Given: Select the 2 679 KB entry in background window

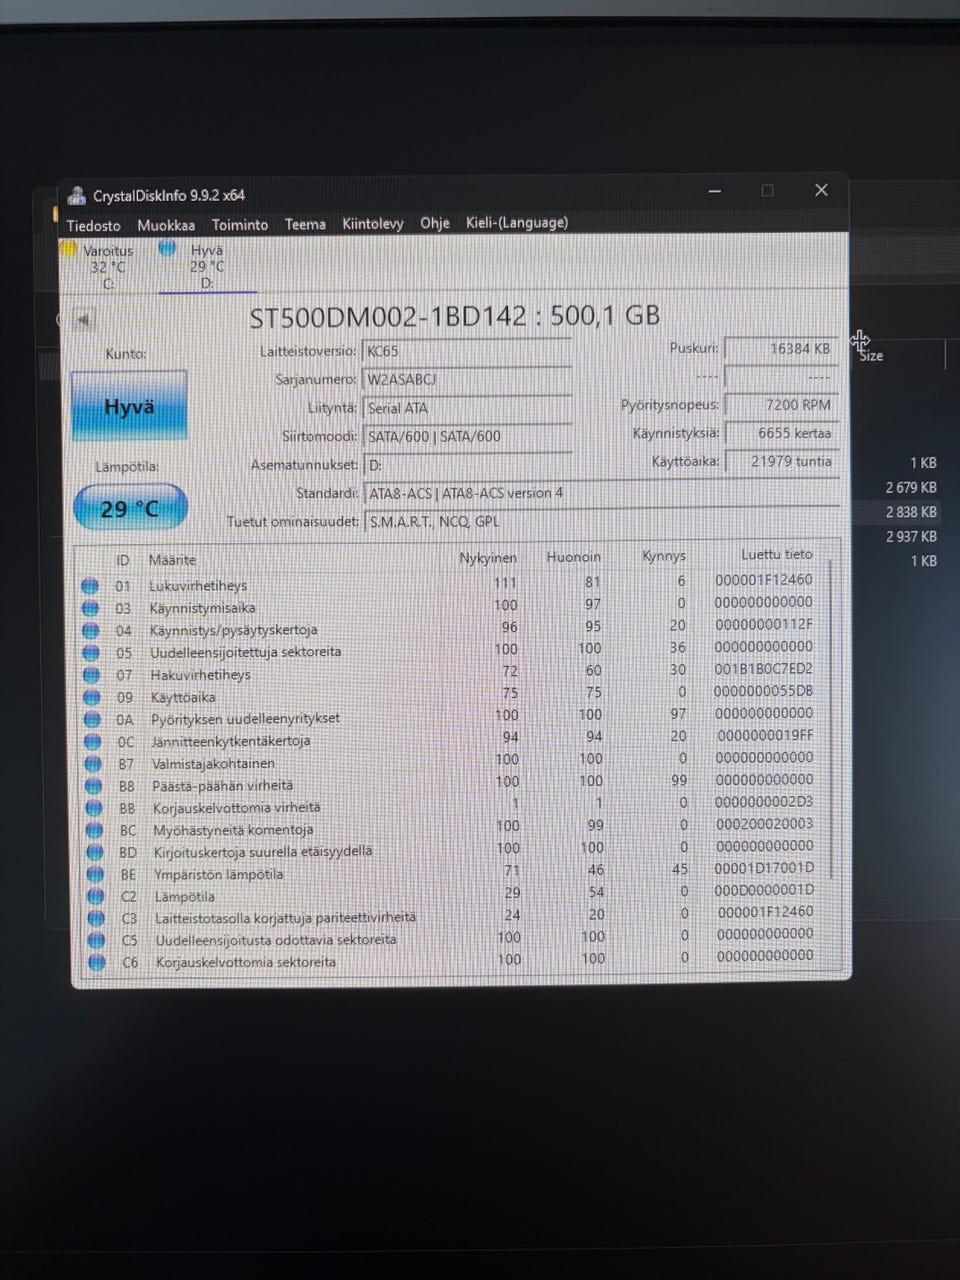Looking at the screenshot, I should coord(911,488).
